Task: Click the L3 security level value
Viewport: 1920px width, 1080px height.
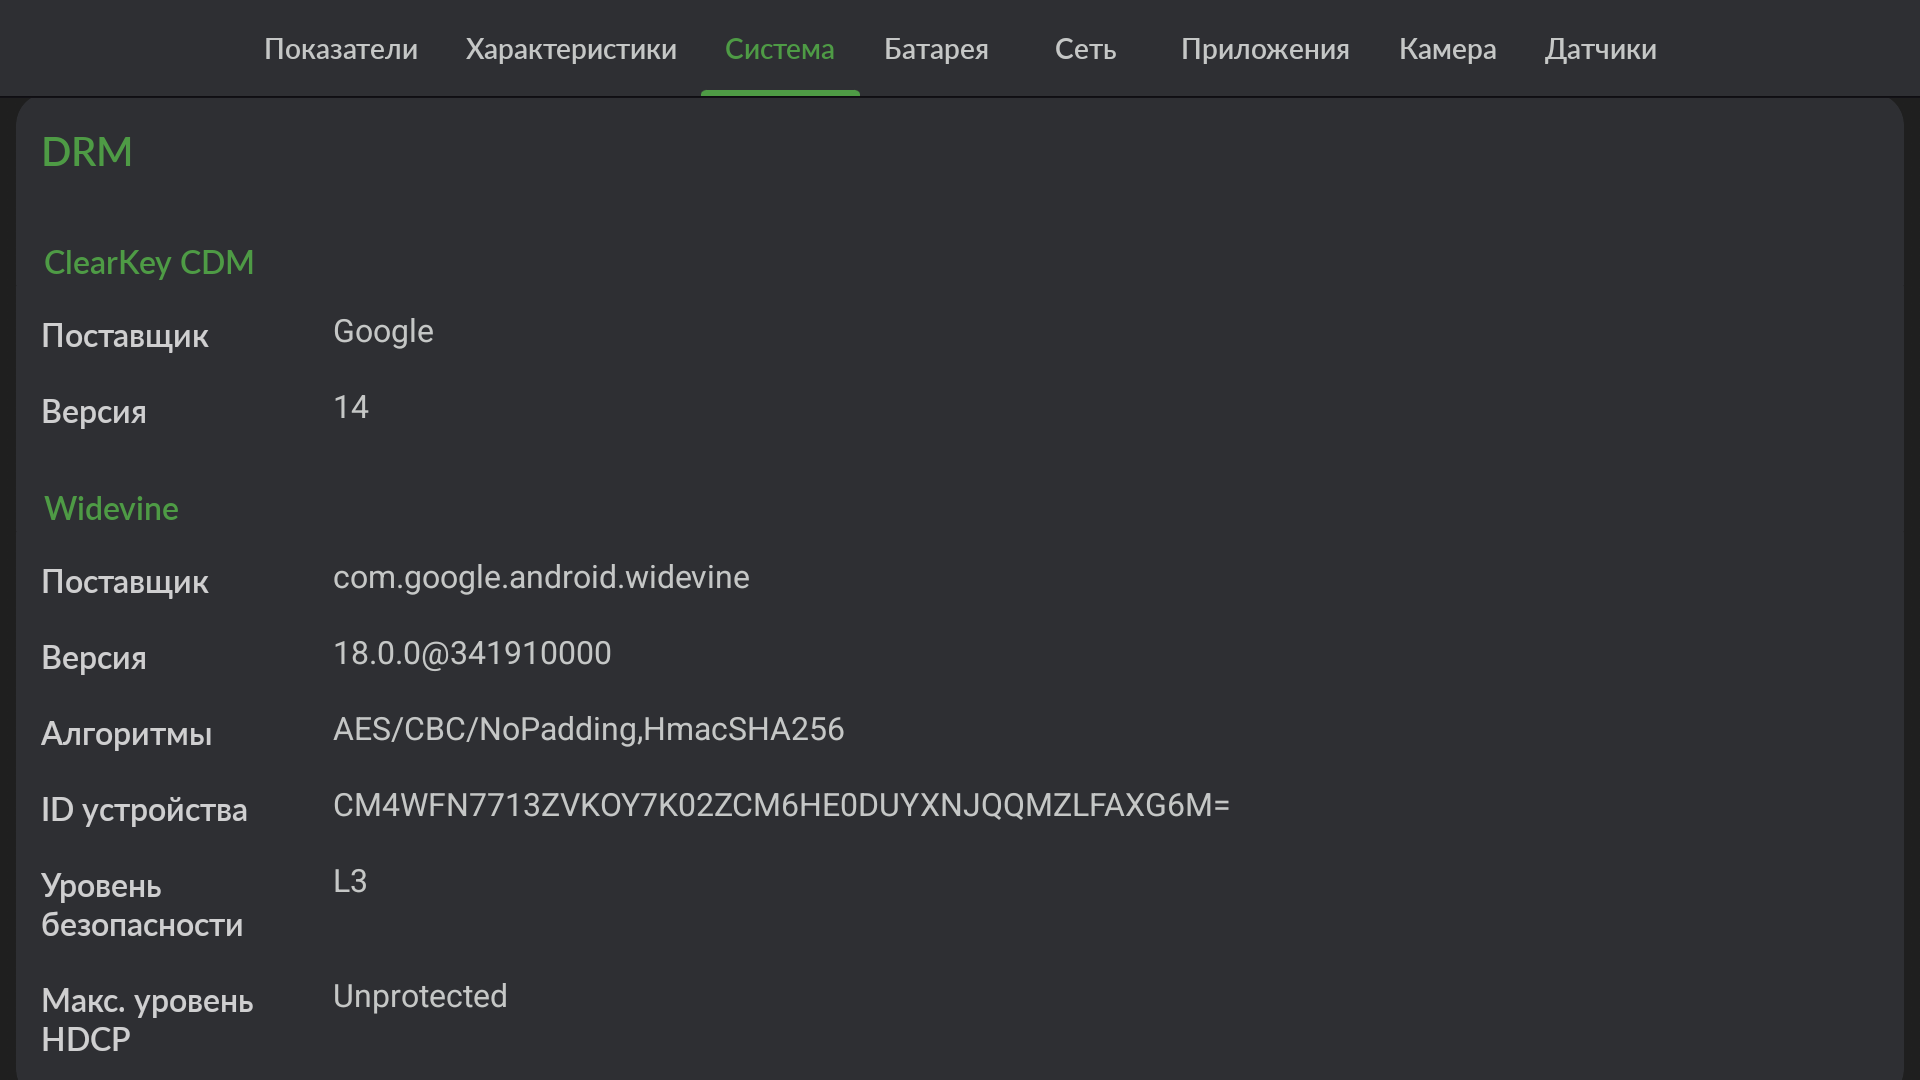Action: tap(350, 882)
